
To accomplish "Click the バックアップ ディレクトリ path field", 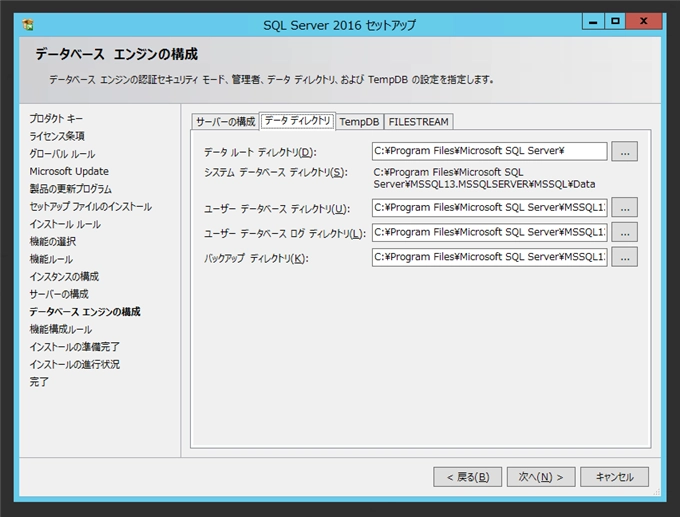I will (x=490, y=257).
